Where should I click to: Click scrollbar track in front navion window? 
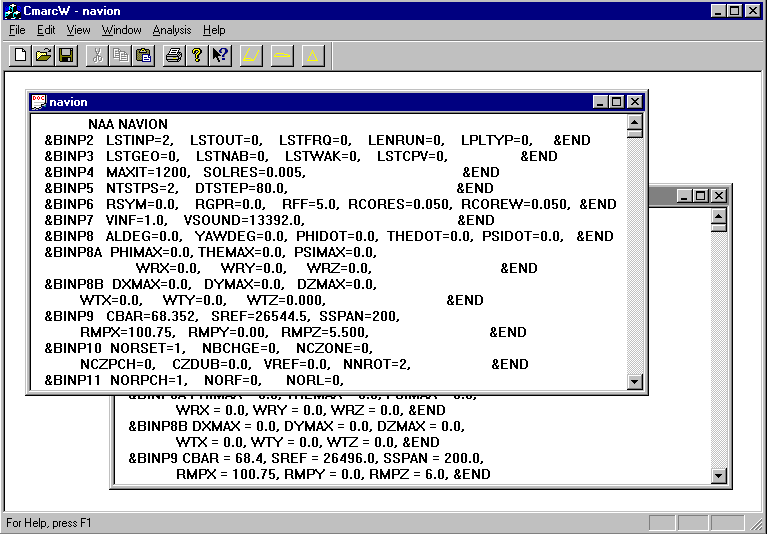[x=634, y=256]
